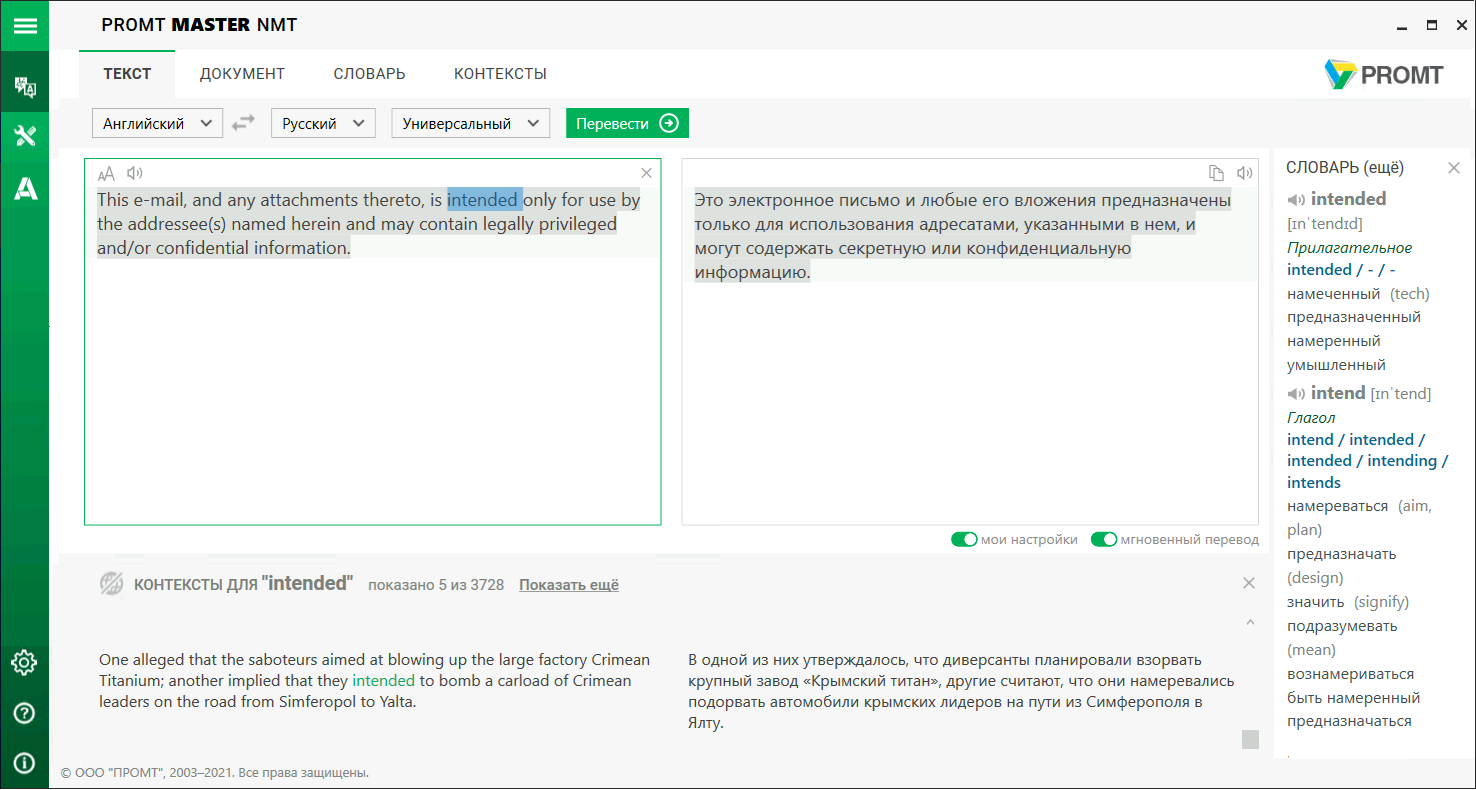Close the dictionary panel

(1454, 168)
